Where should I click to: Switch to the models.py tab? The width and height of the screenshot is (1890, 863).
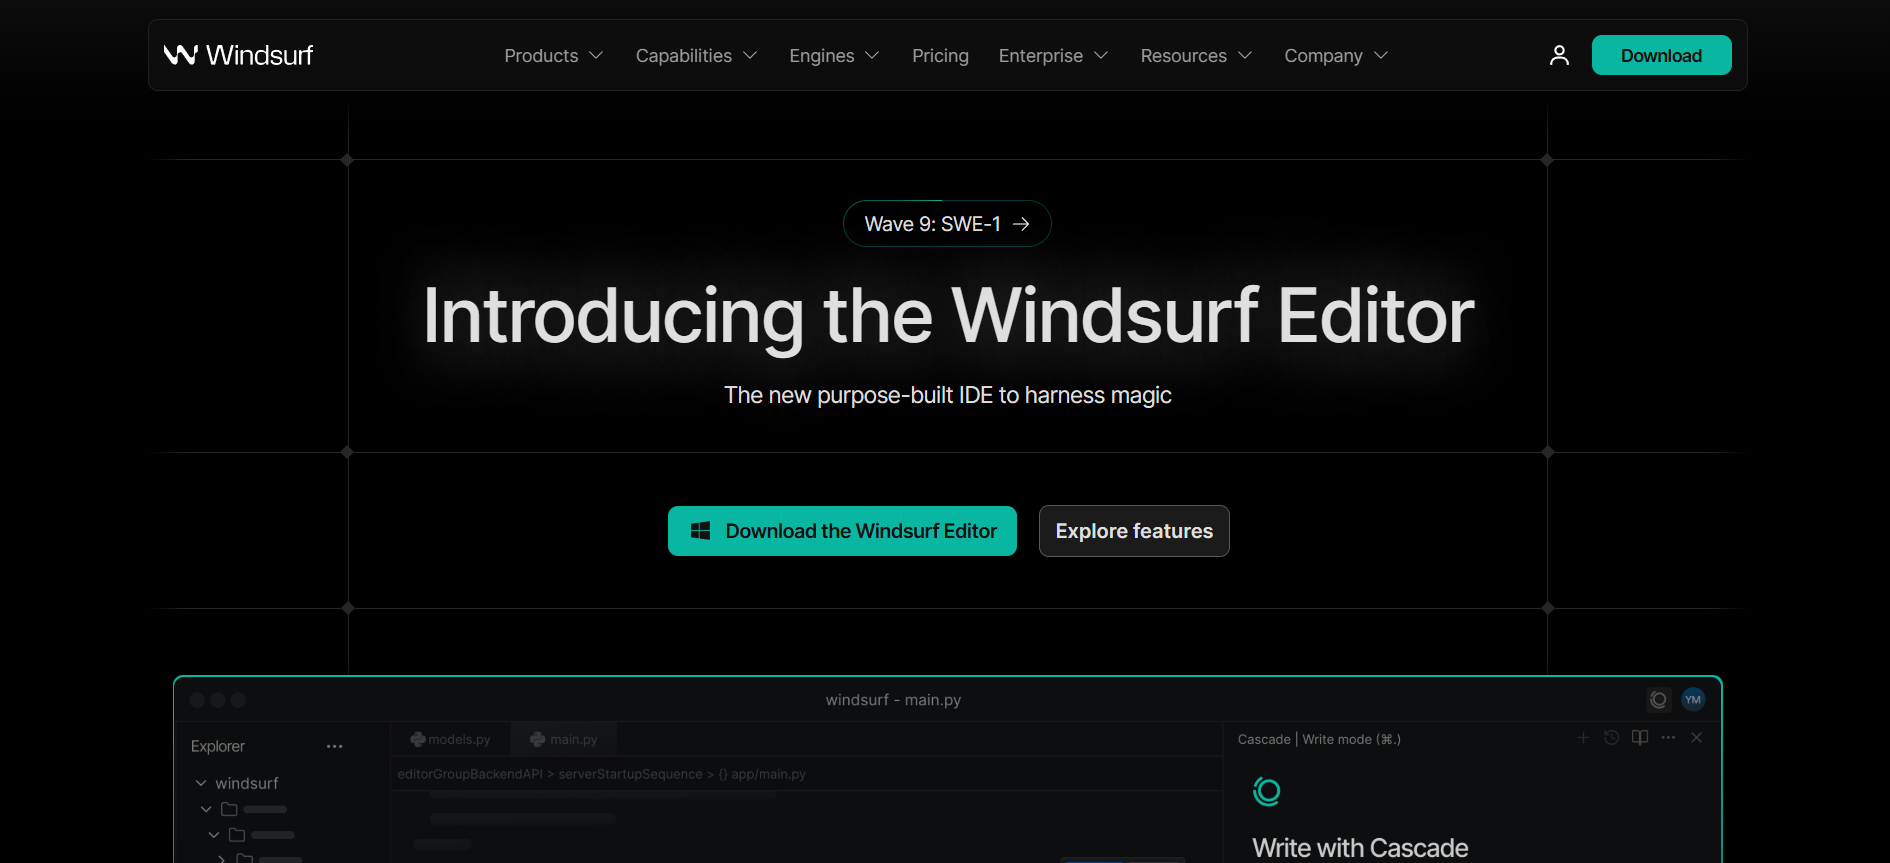[450, 740]
